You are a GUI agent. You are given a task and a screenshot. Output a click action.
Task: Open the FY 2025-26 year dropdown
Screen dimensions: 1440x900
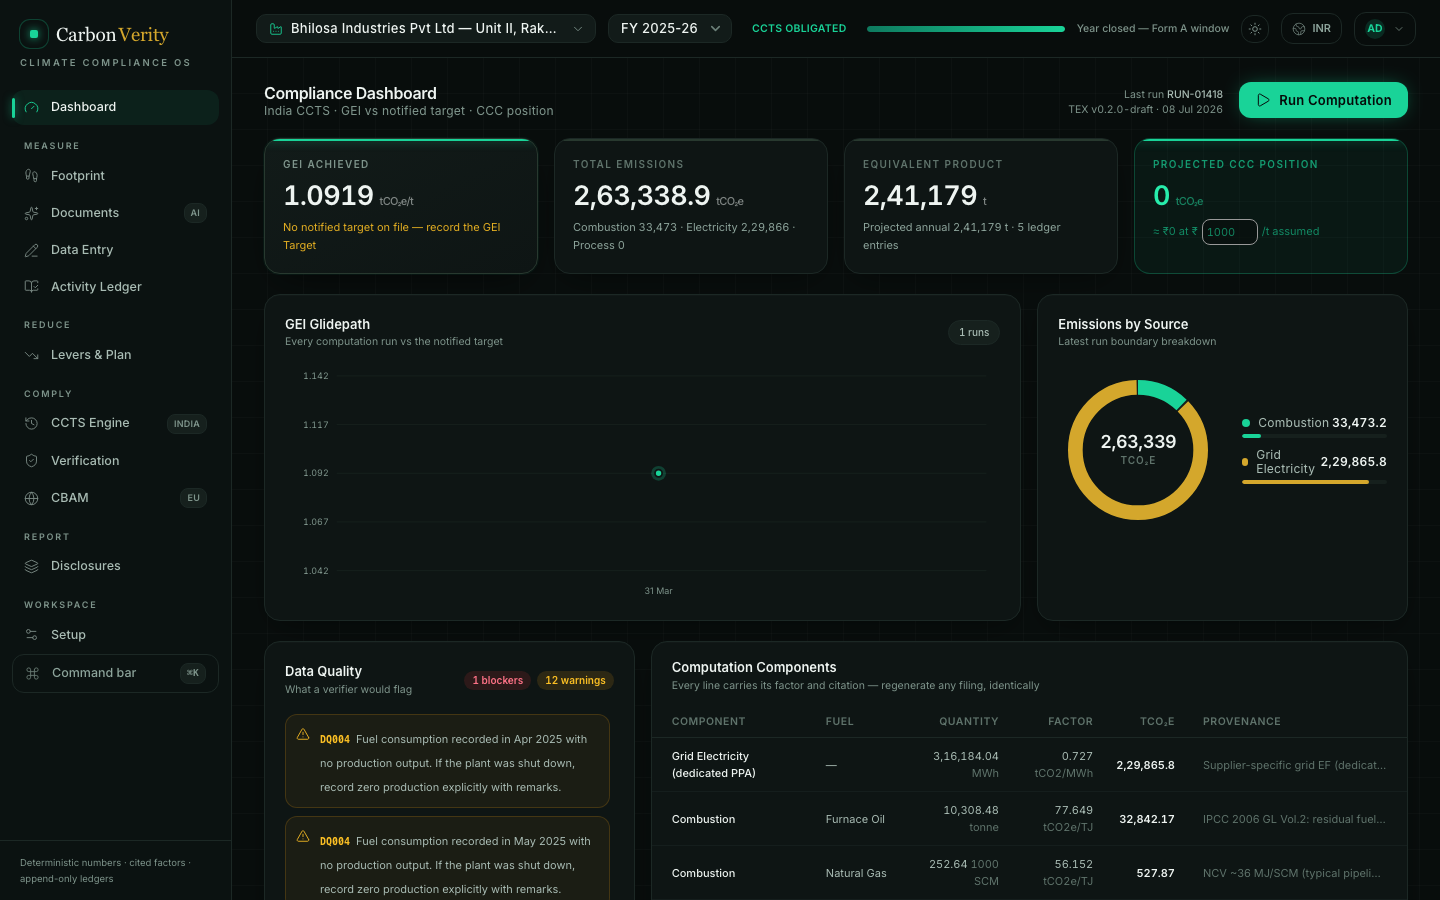[670, 29]
